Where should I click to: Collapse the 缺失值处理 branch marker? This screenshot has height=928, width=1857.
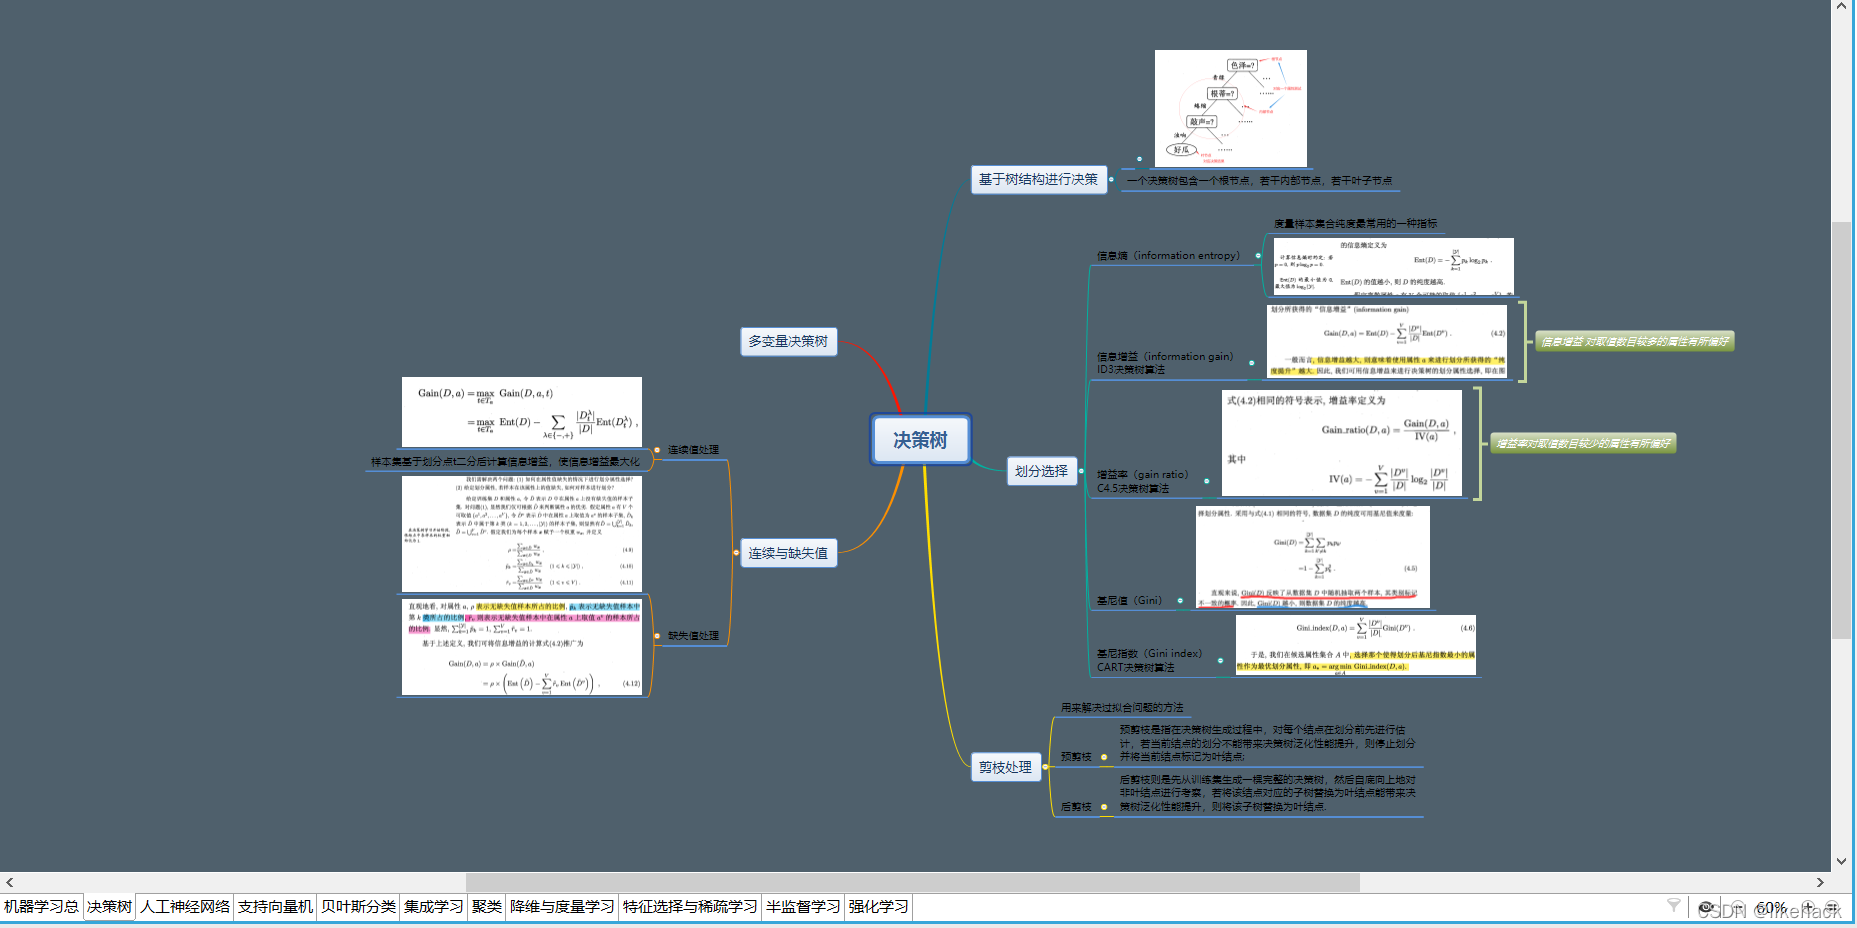click(x=657, y=636)
